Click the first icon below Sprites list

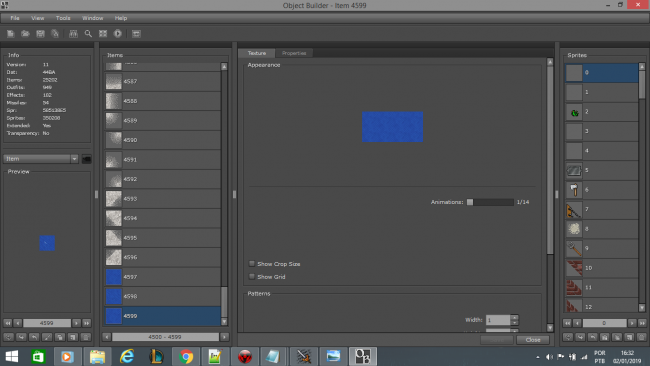(568, 337)
